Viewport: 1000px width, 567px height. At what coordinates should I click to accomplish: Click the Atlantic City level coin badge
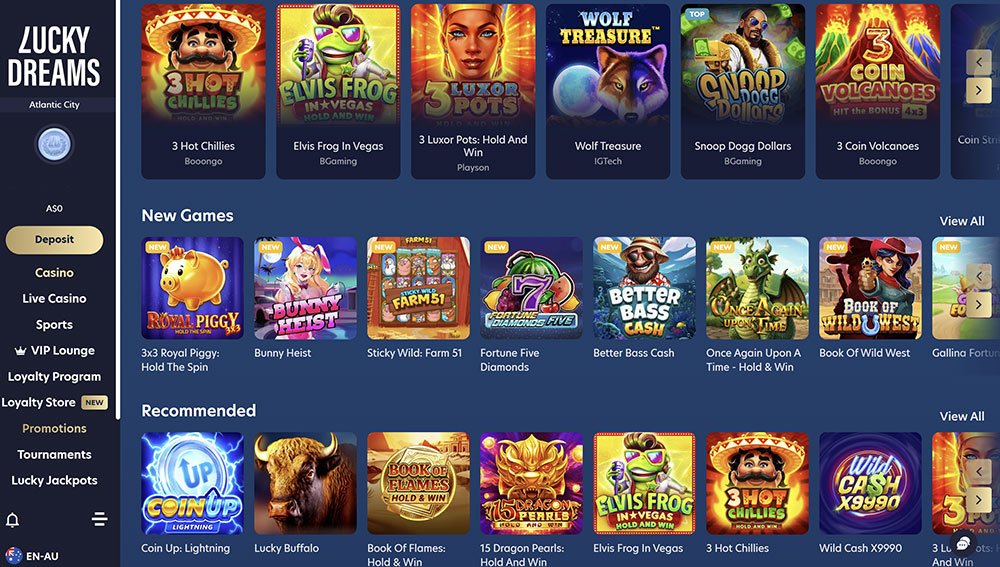pos(54,144)
